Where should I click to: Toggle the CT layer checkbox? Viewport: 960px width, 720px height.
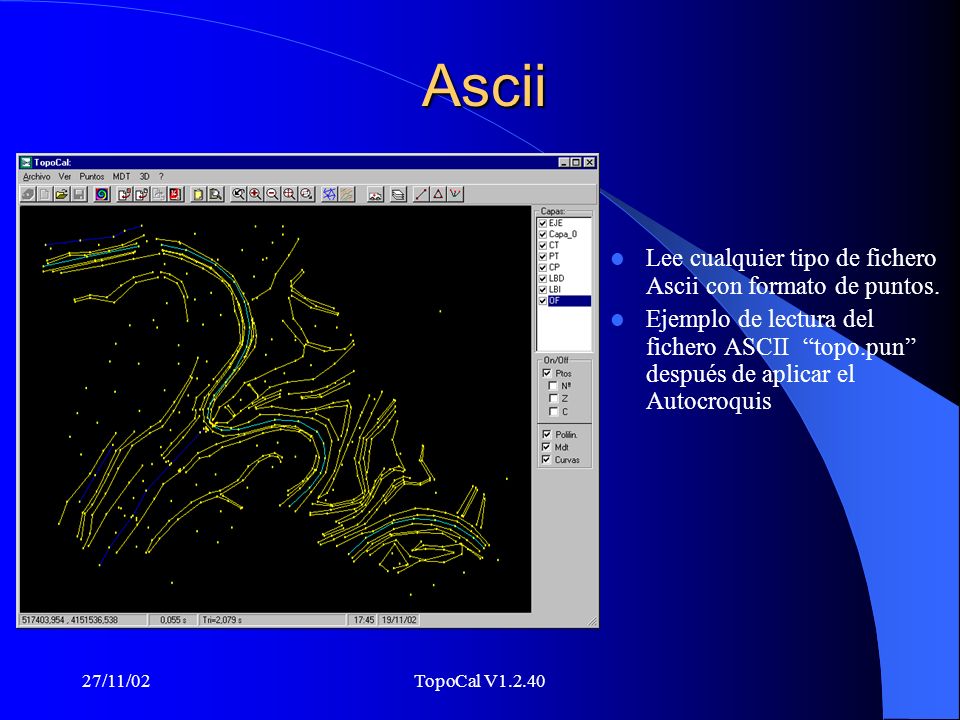(542, 246)
